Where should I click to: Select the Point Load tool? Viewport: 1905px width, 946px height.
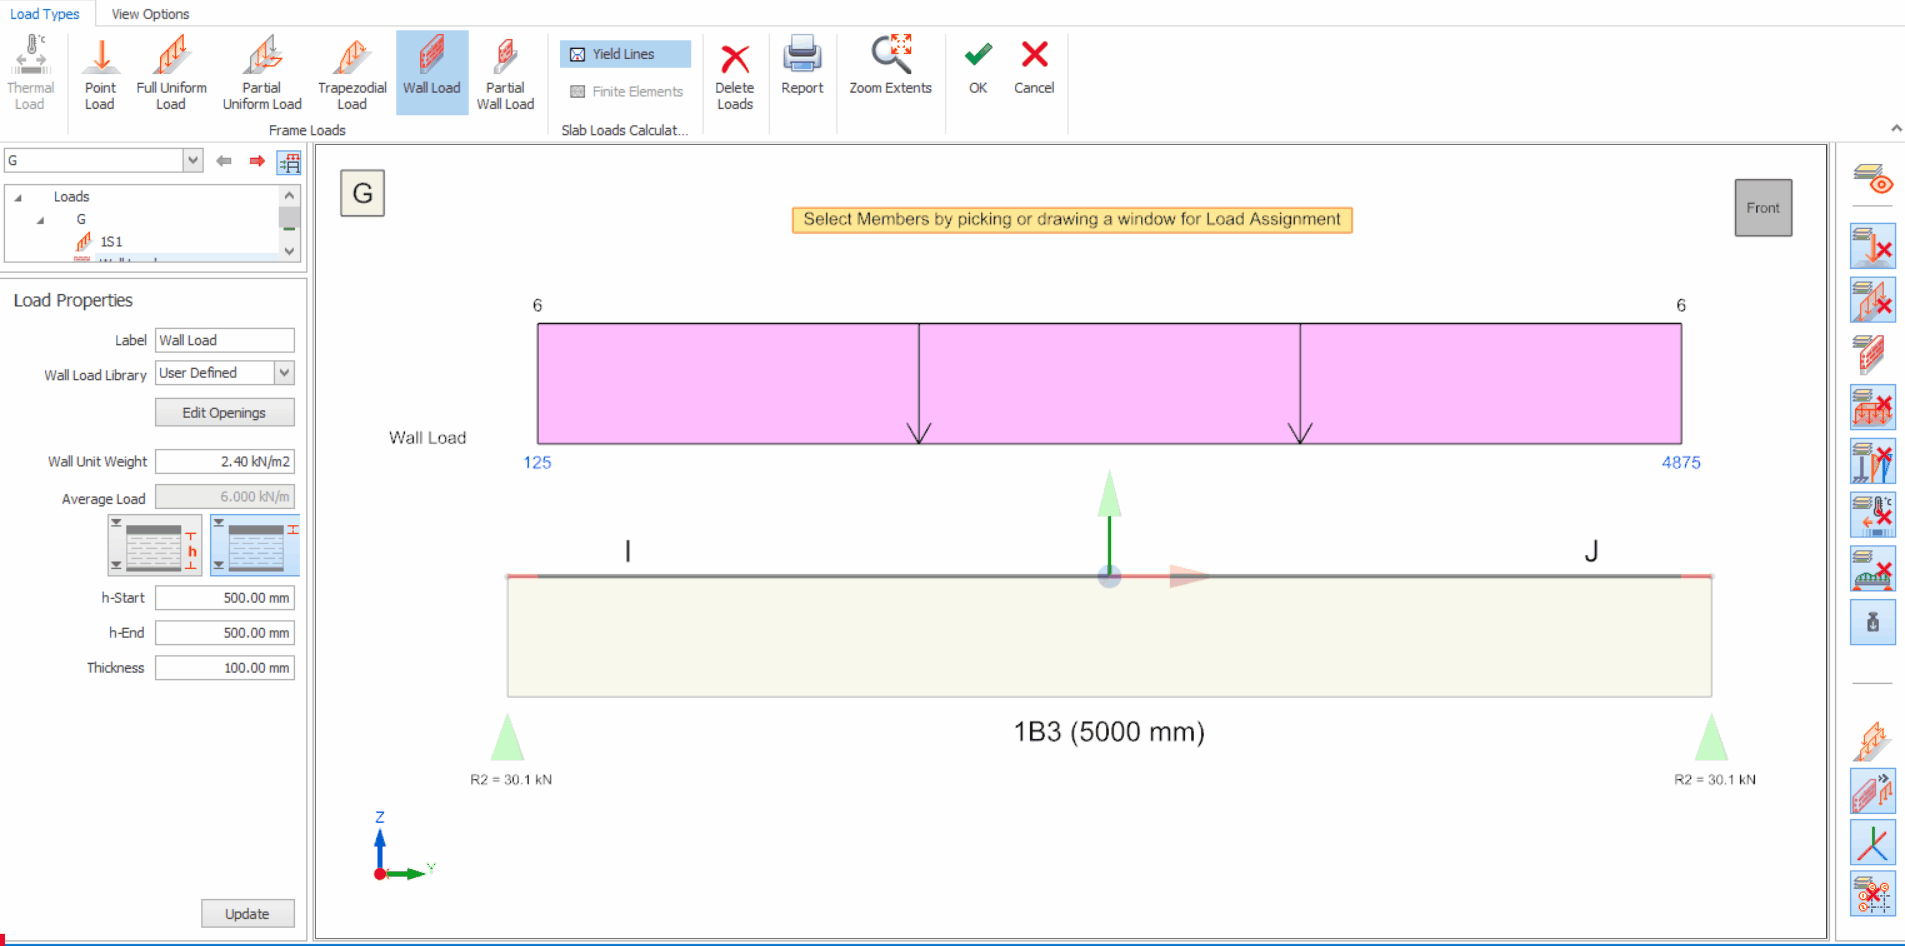point(100,72)
